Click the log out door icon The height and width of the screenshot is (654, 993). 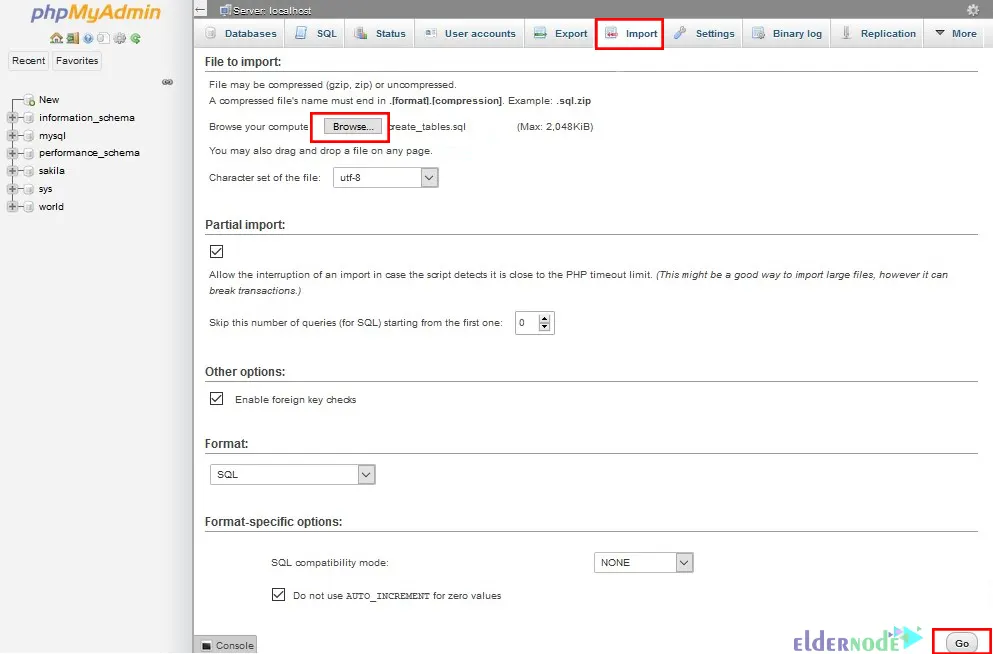73,38
